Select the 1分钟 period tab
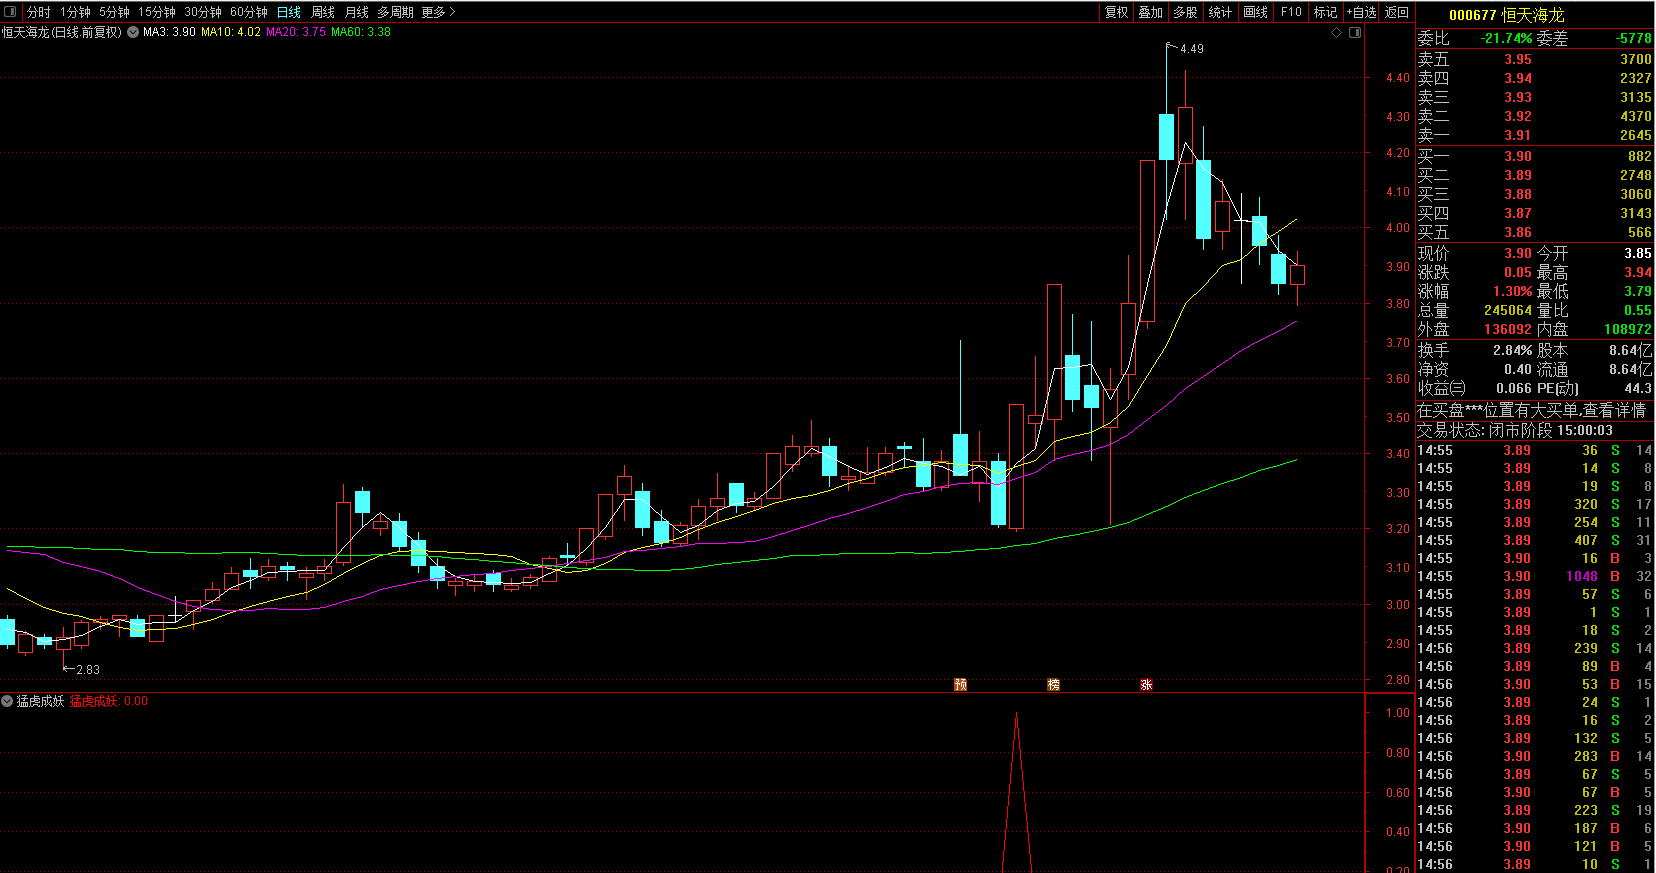The width and height of the screenshot is (1656, 873). pos(75,12)
